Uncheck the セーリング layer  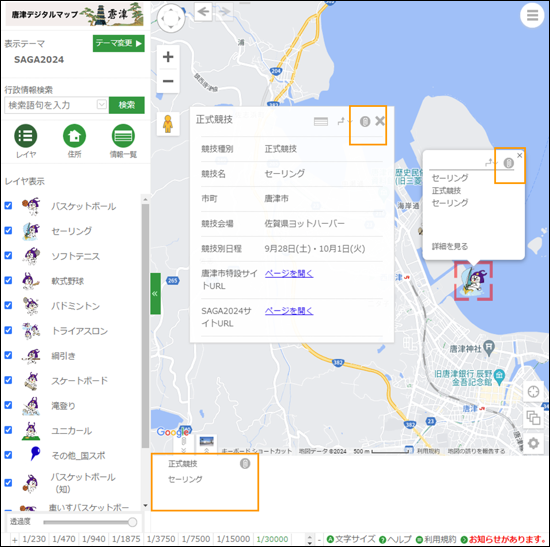[8, 231]
